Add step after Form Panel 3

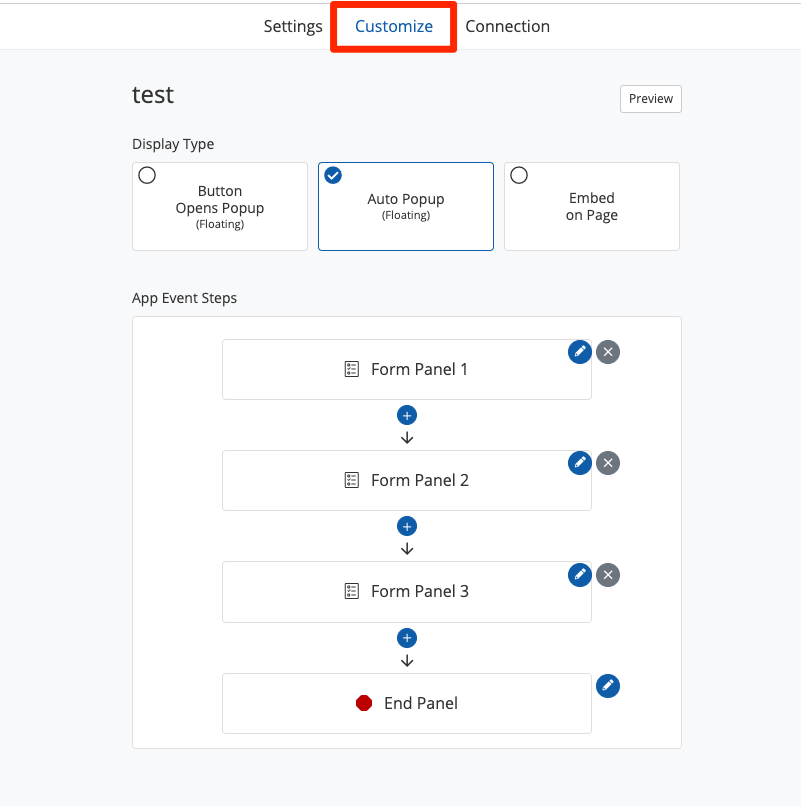(407, 638)
